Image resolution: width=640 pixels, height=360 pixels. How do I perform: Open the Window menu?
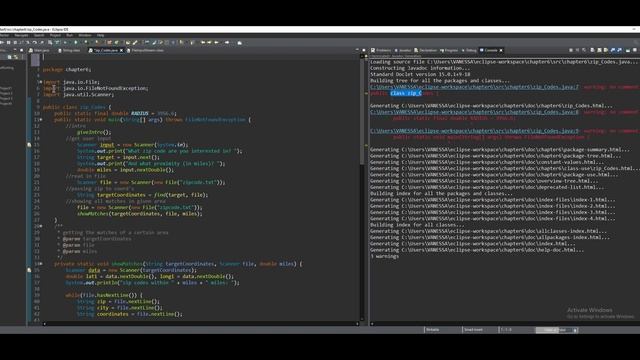(x=85, y=36)
